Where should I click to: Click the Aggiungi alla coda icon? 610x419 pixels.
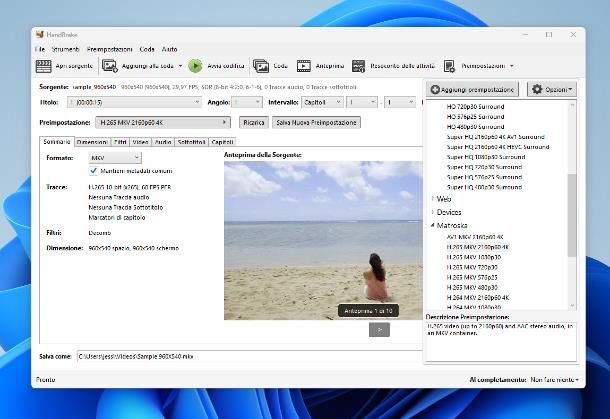(x=110, y=66)
